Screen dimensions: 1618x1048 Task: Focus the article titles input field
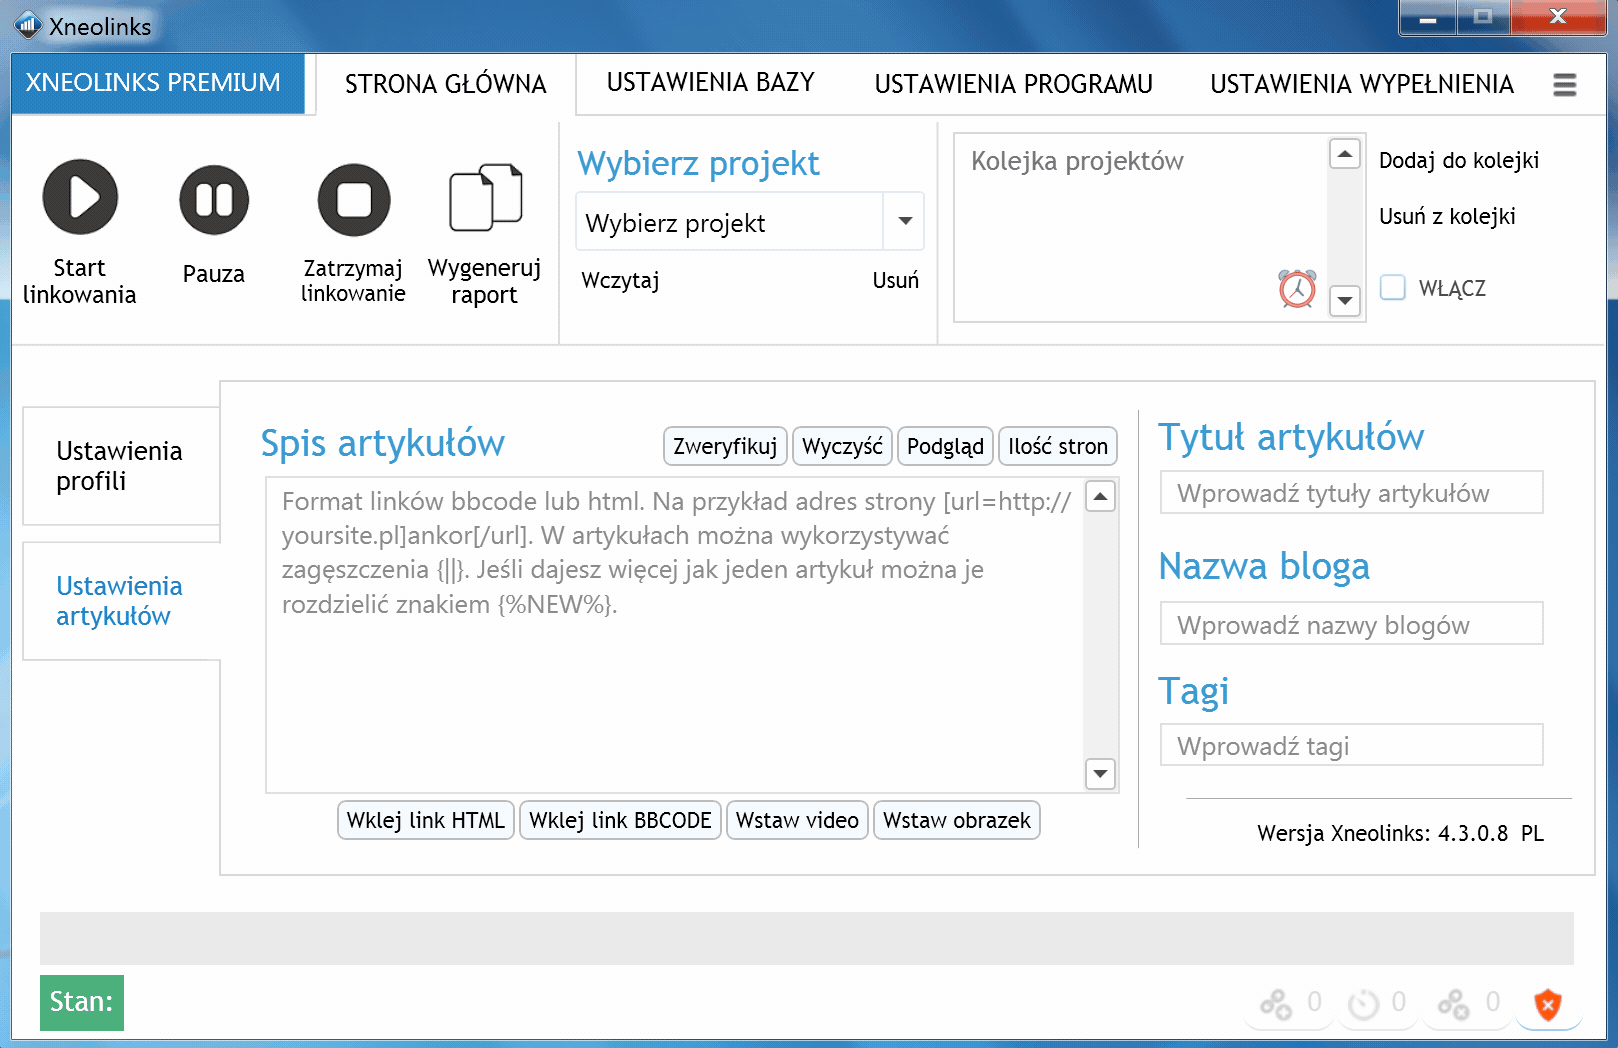click(1351, 492)
